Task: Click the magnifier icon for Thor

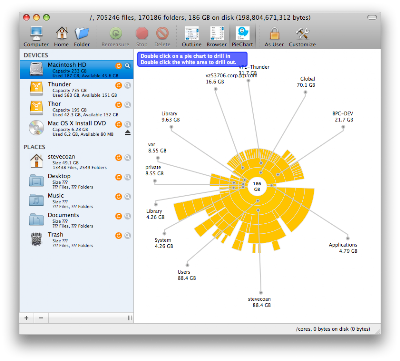Action: [x=127, y=105]
